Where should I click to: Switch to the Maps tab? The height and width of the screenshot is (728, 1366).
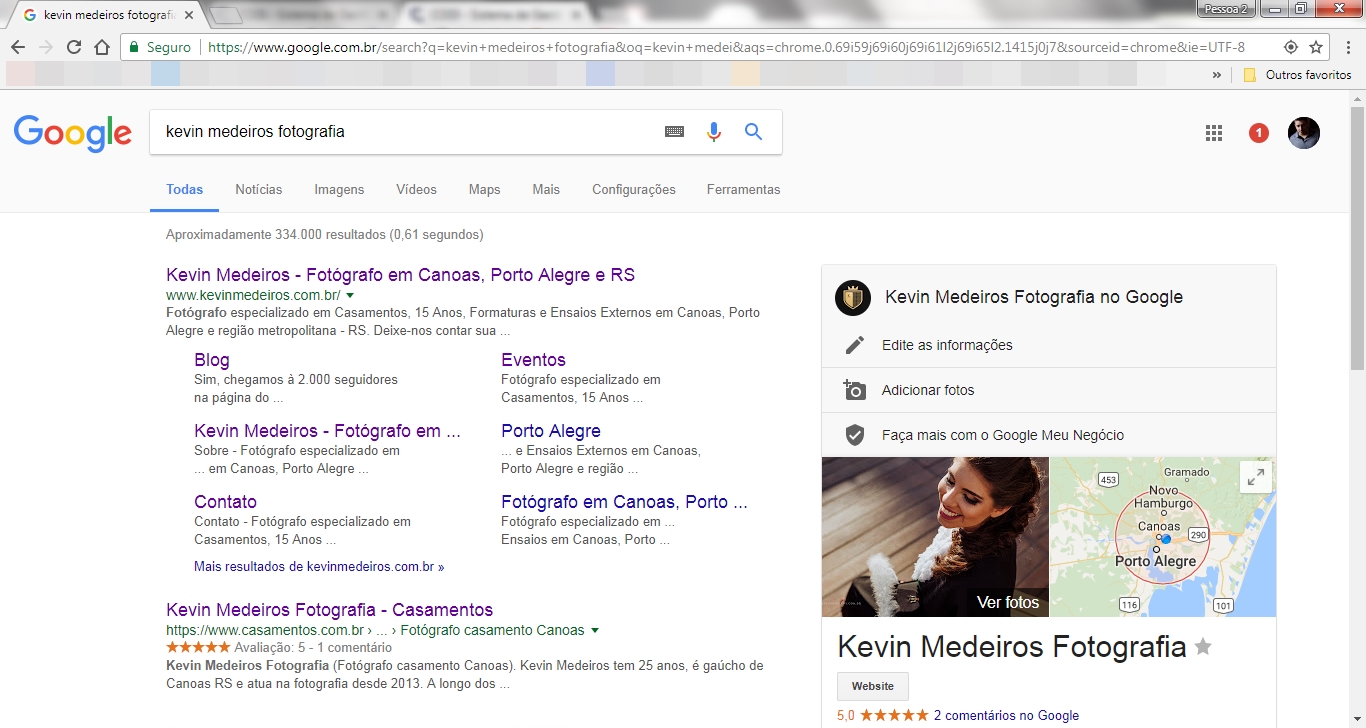(484, 189)
